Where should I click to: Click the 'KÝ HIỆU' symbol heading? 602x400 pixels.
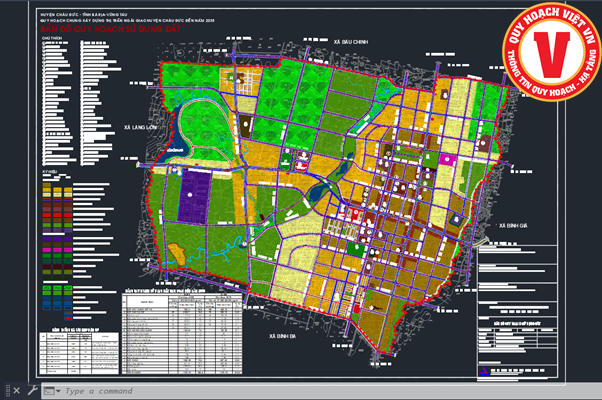click(50, 172)
